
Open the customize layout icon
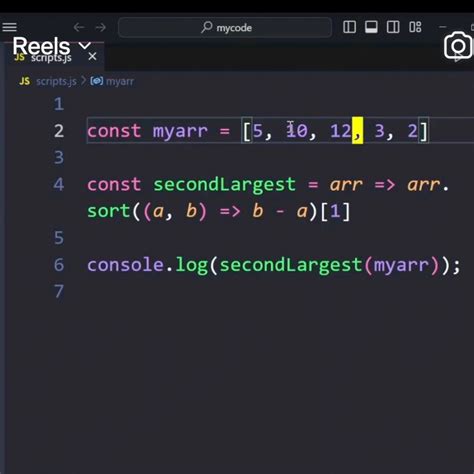(x=415, y=27)
